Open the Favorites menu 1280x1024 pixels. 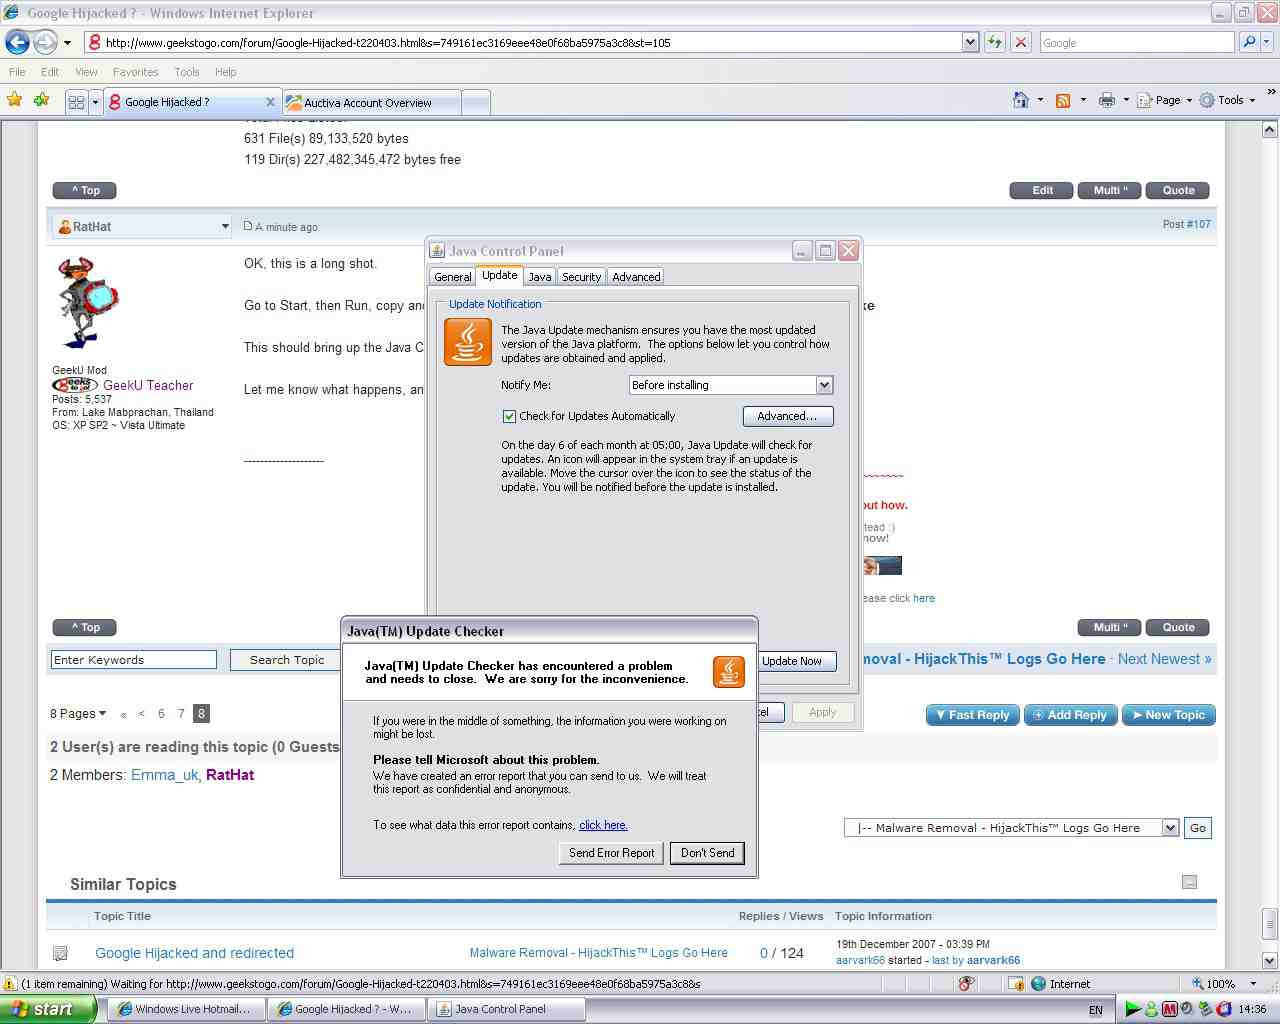click(135, 72)
